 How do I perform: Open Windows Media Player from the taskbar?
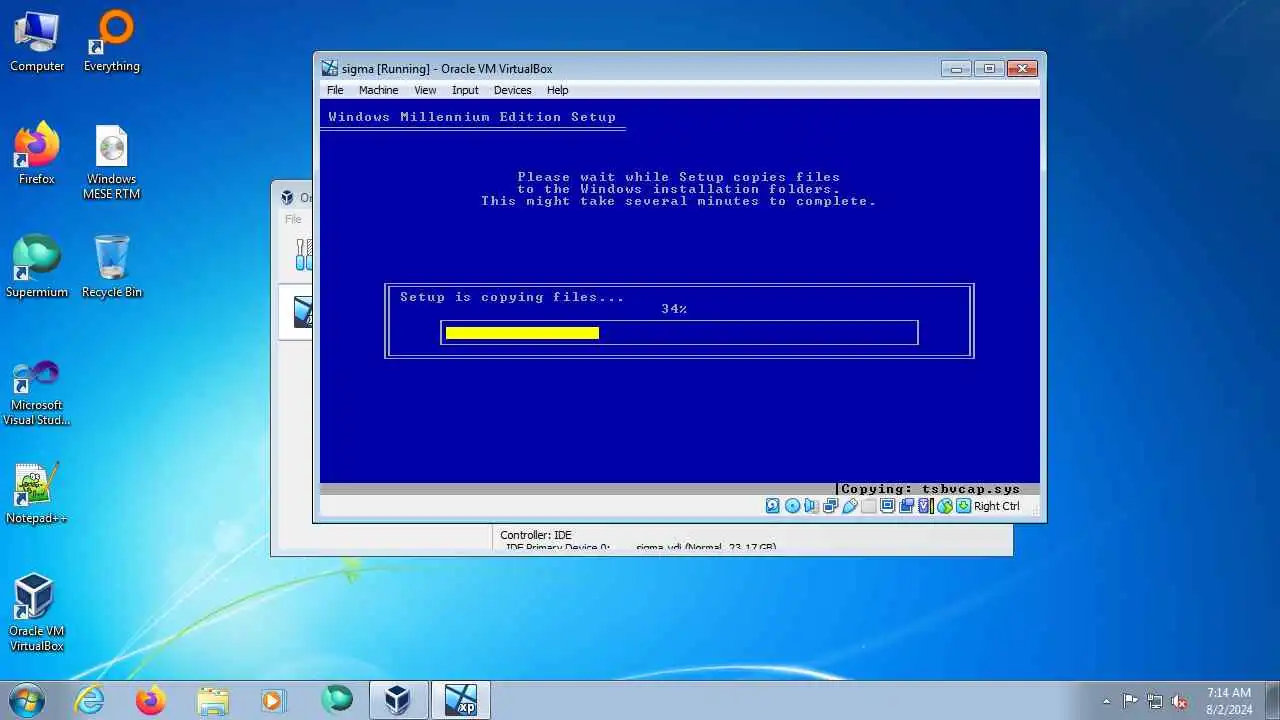coord(274,700)
